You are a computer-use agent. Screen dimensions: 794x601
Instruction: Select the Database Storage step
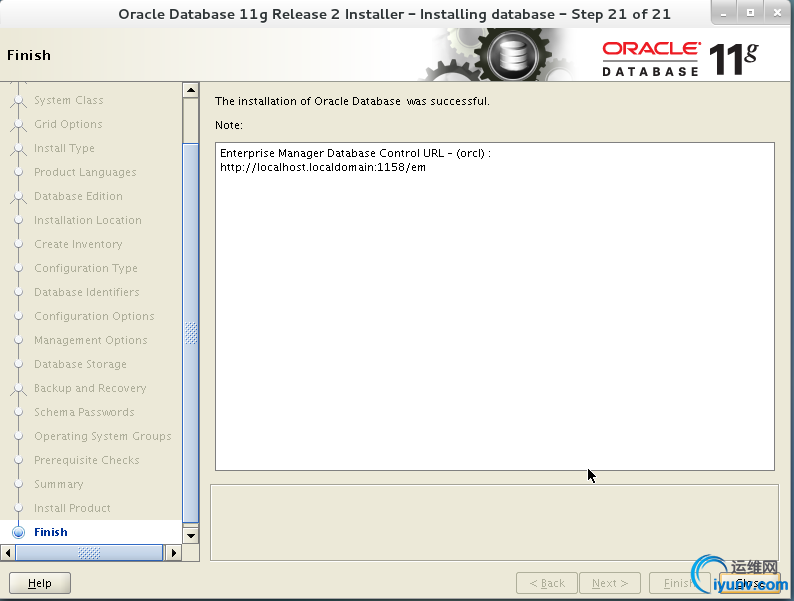(81, 364)
